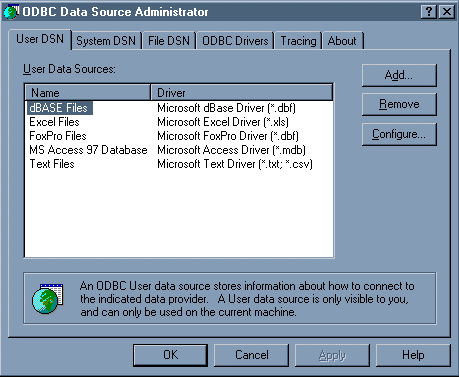Screen dimensions: 459x377
Task: Open the System DSN tab
Action: [x=106, y=41]
